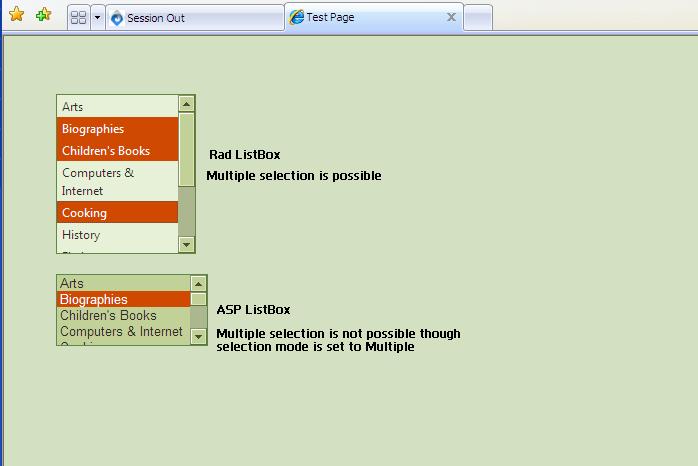Switch to the Test Page tab
The height and width of the screenshot is (466, 698).
(x=374, y=17)
